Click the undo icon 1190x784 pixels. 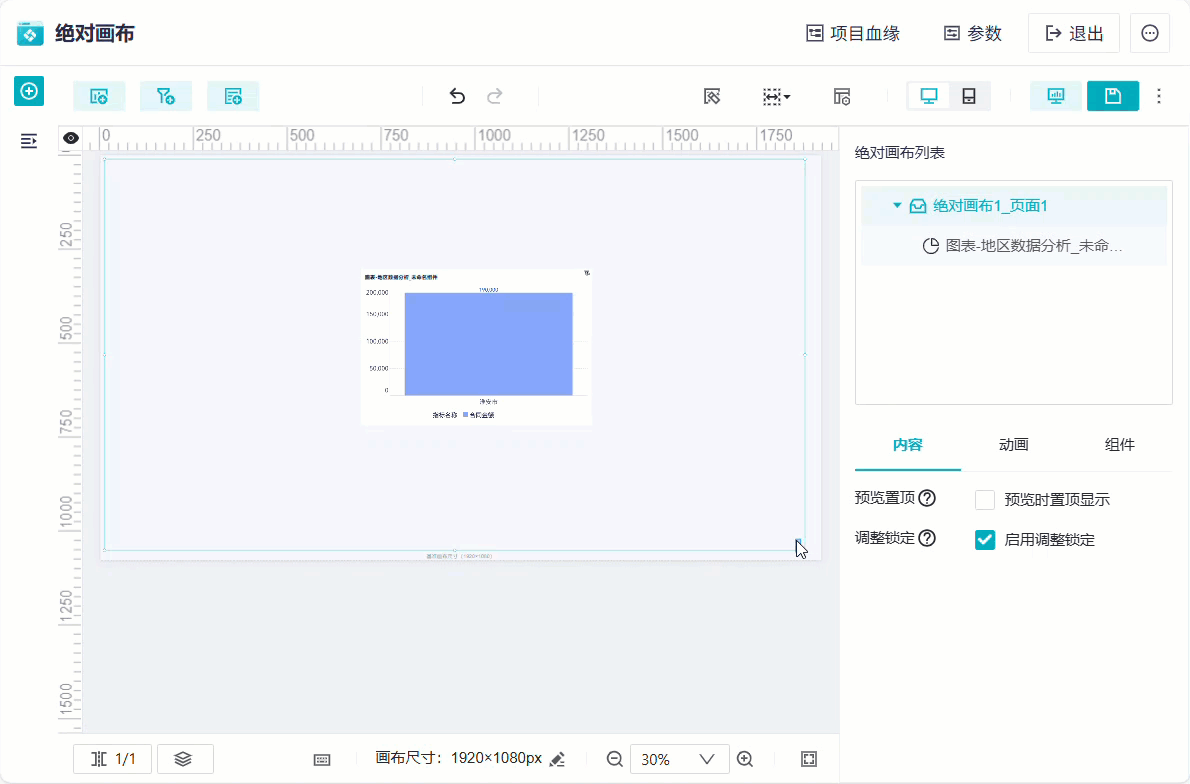pyautogui.click(x=457, y=96)
